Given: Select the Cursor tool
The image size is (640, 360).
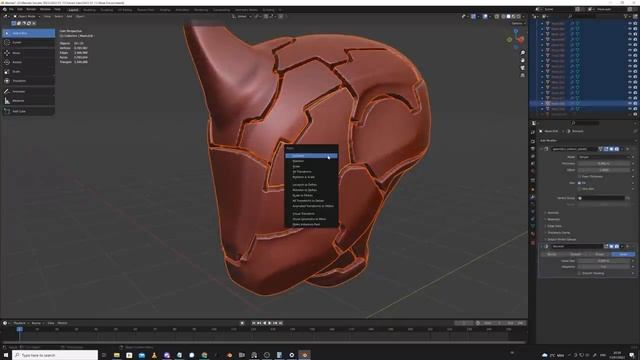Looking at the screenshot, I should pos(29,42).
